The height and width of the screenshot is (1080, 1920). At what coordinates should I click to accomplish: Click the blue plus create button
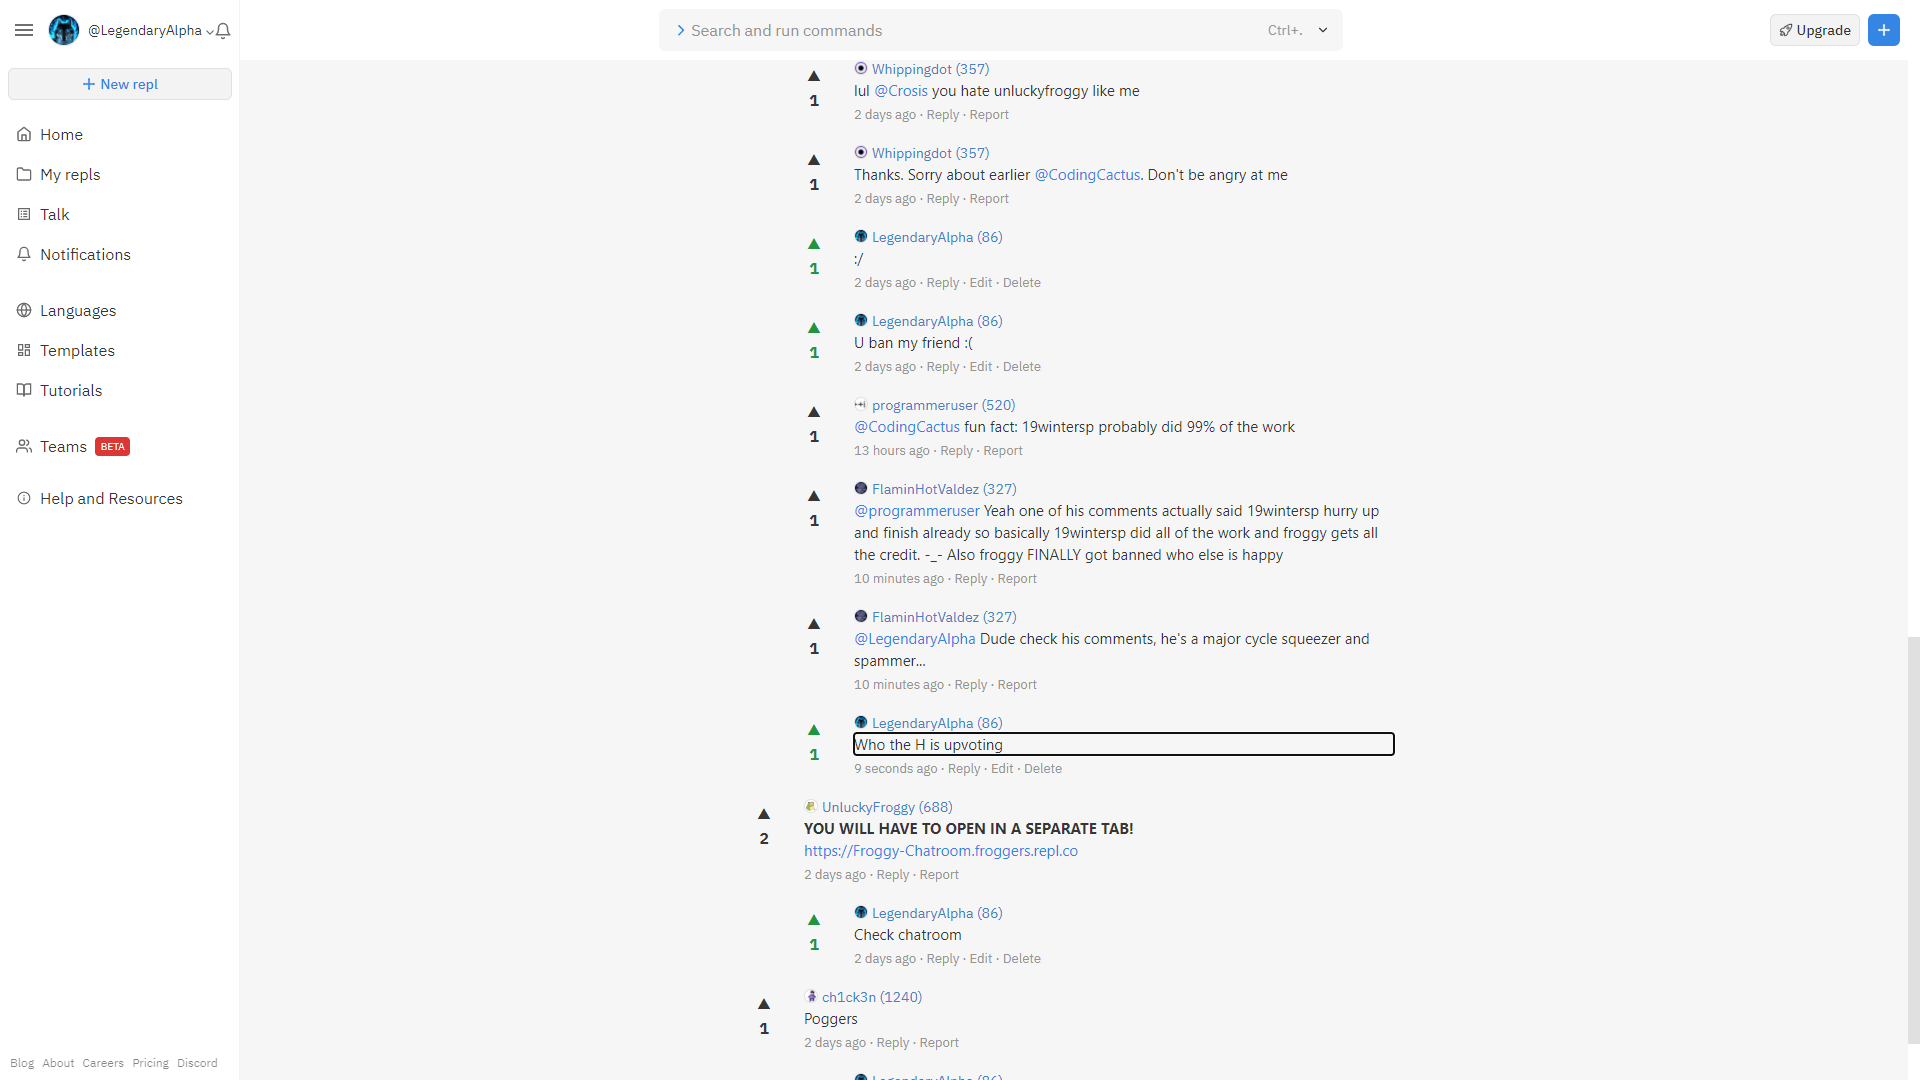(1884, 30)
